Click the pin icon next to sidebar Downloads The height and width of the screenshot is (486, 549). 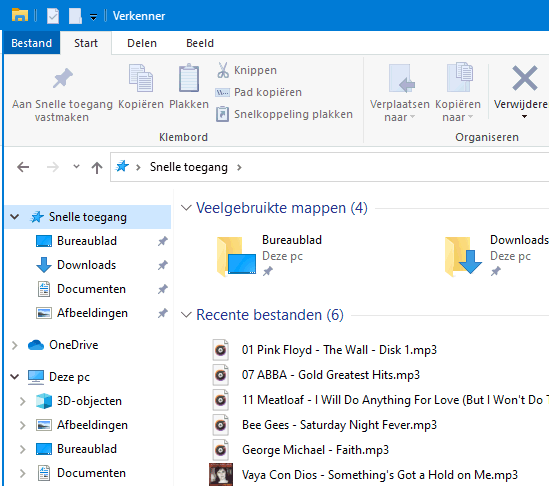162,265
